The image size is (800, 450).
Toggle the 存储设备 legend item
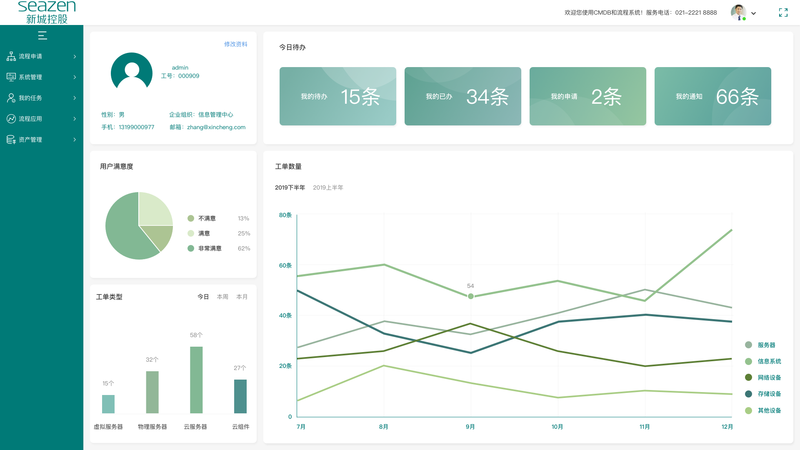[763, 394]
